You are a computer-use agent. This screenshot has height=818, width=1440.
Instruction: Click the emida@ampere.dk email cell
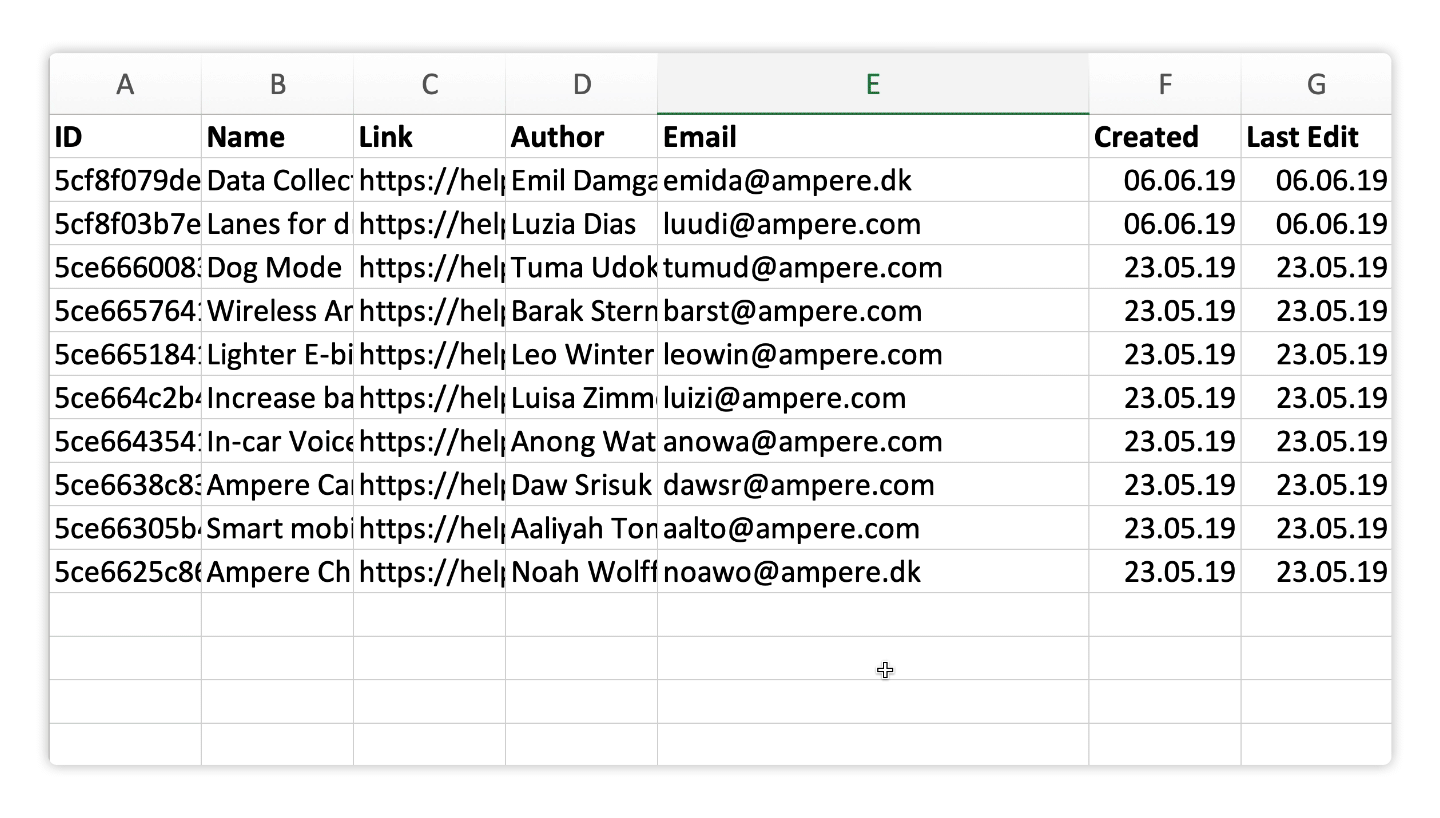(x=873, y=180)
